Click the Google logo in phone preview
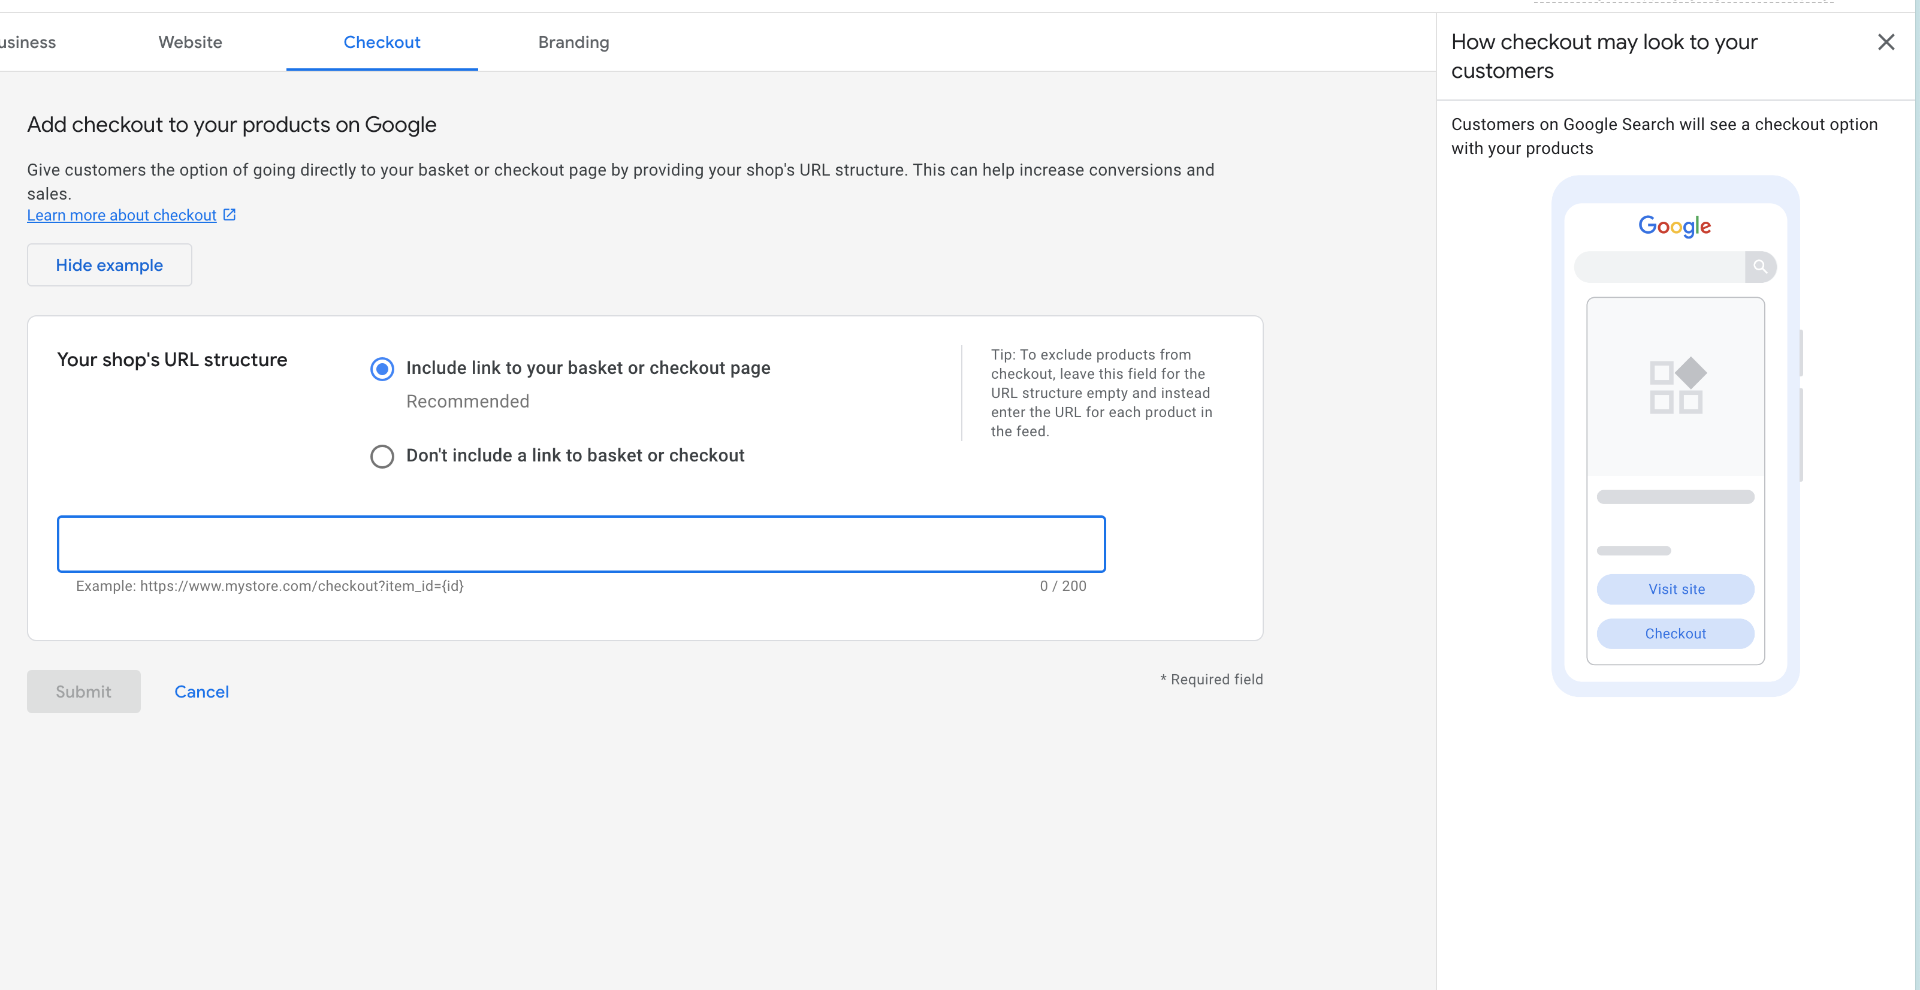Screen dimensions: 1920x990 pyautogui.click(x=1675, y=226)
